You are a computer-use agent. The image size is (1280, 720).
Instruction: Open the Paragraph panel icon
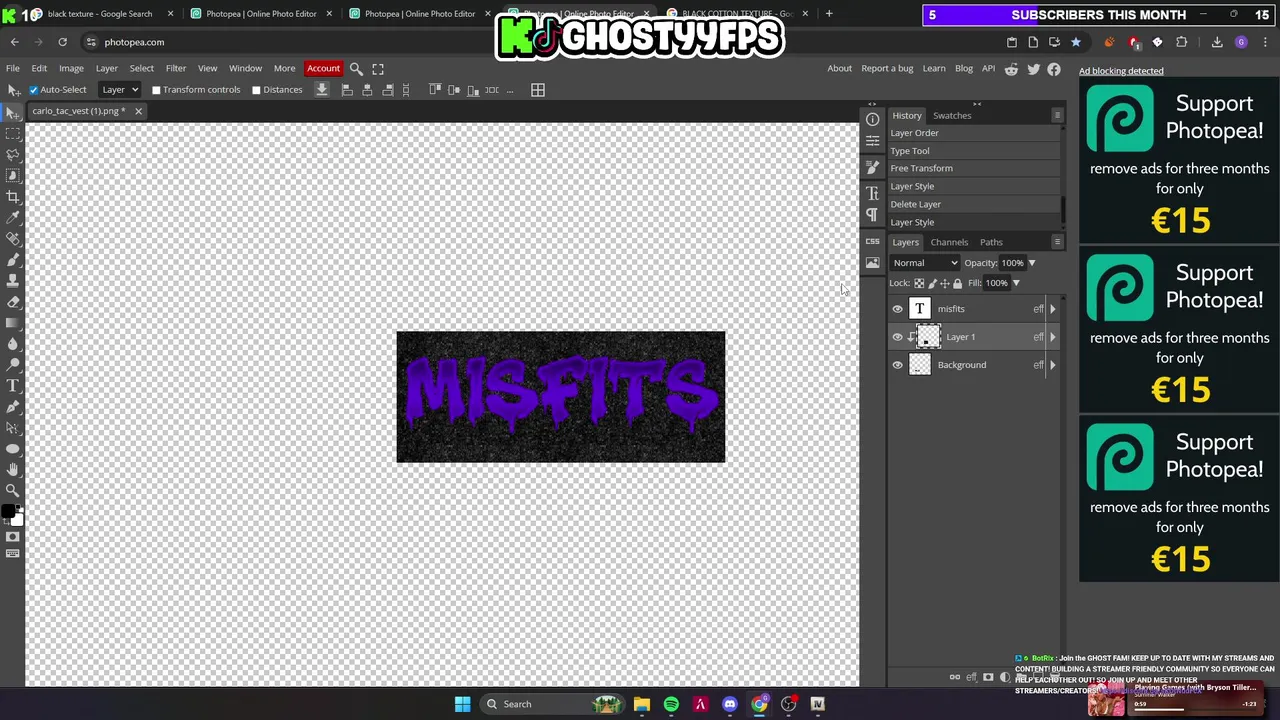(872, 215)
